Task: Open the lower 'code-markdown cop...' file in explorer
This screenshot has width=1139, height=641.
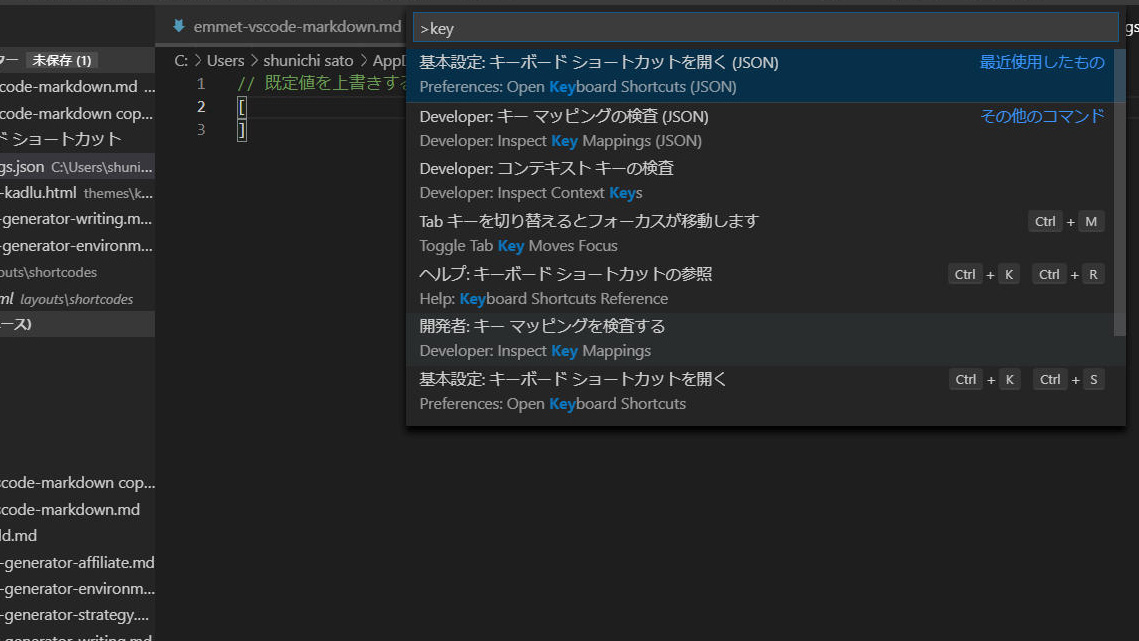Action: 77,483
